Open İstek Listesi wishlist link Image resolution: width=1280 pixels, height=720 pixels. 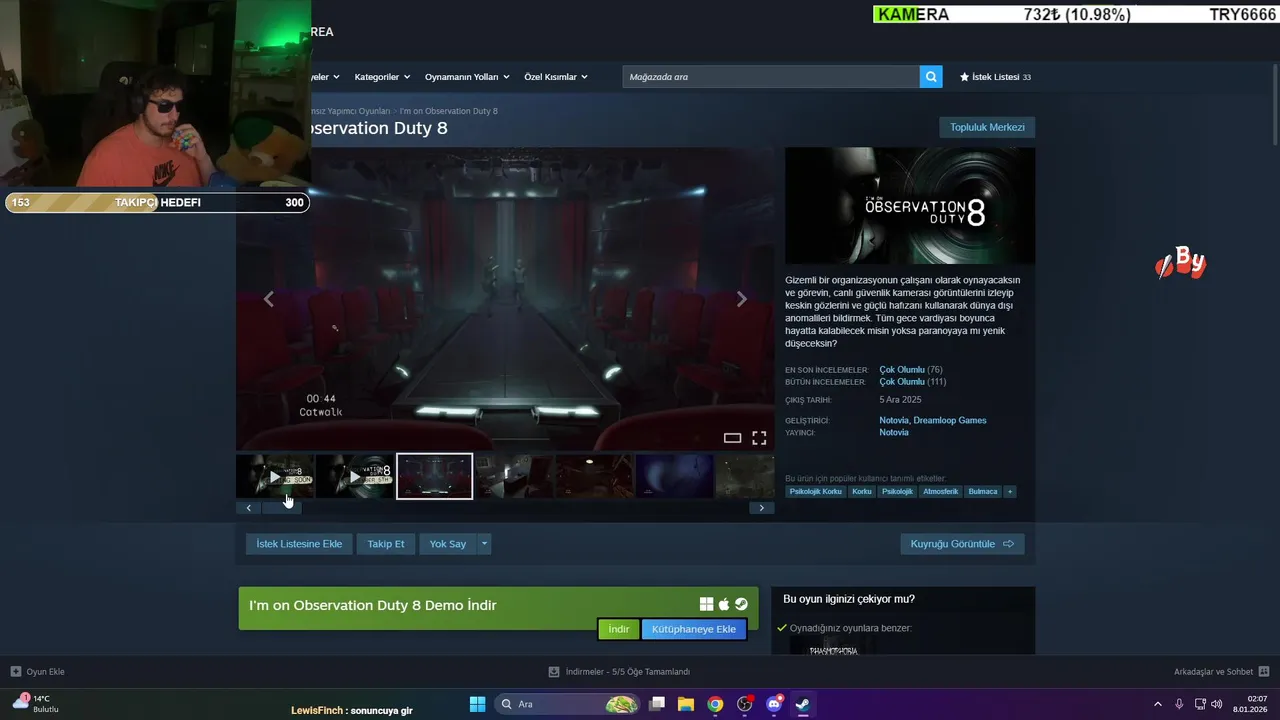click(x=995, y=77)
